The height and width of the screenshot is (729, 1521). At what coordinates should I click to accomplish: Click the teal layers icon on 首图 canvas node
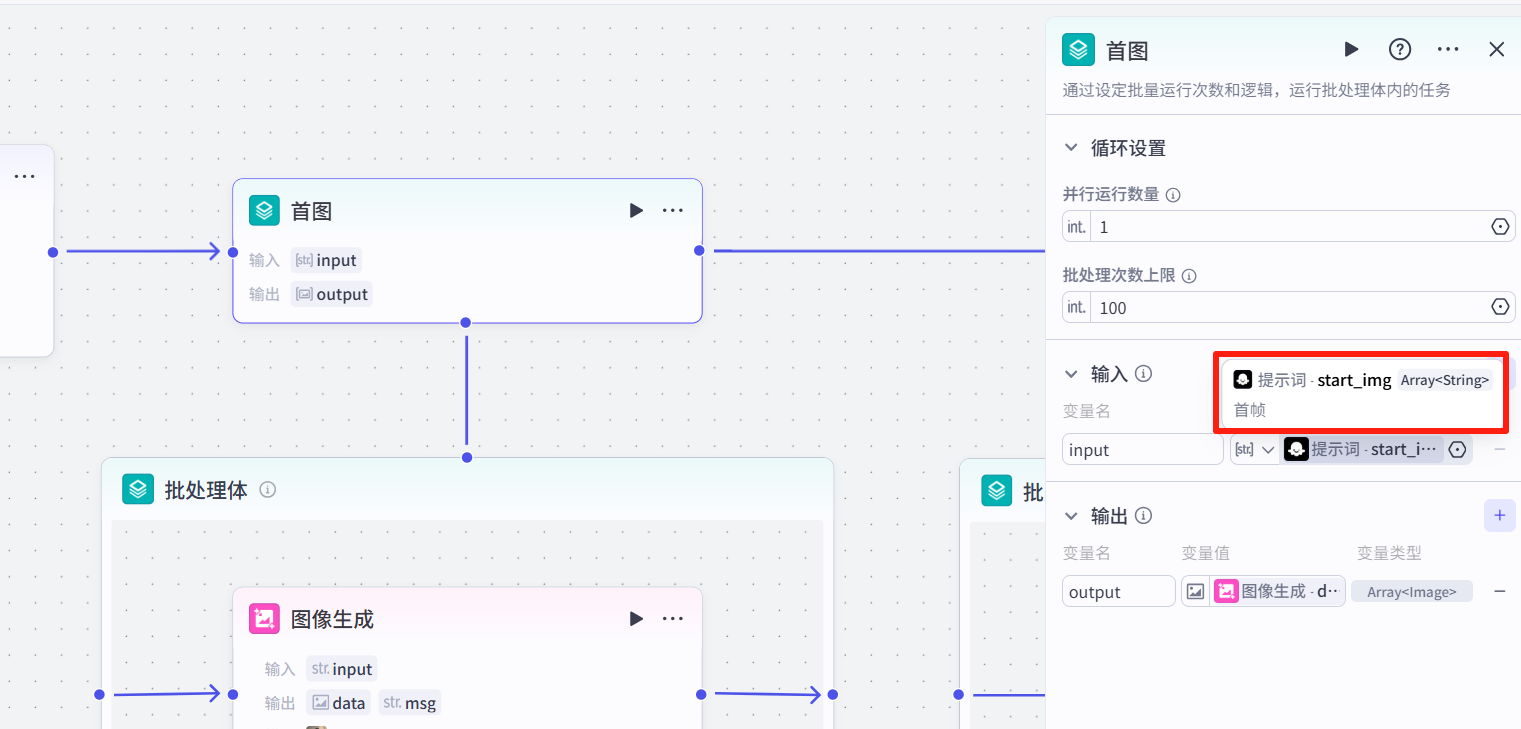[264, 211]
